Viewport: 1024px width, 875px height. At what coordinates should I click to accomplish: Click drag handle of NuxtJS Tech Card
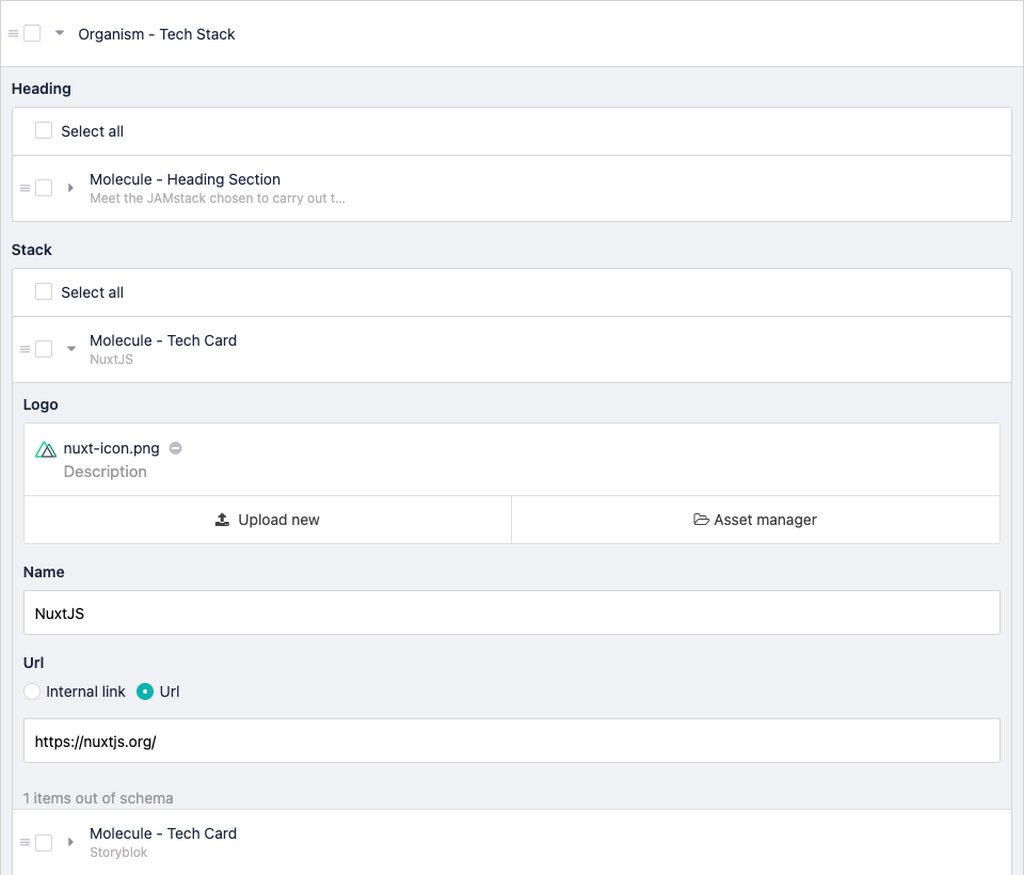click(x=25, y=349)
